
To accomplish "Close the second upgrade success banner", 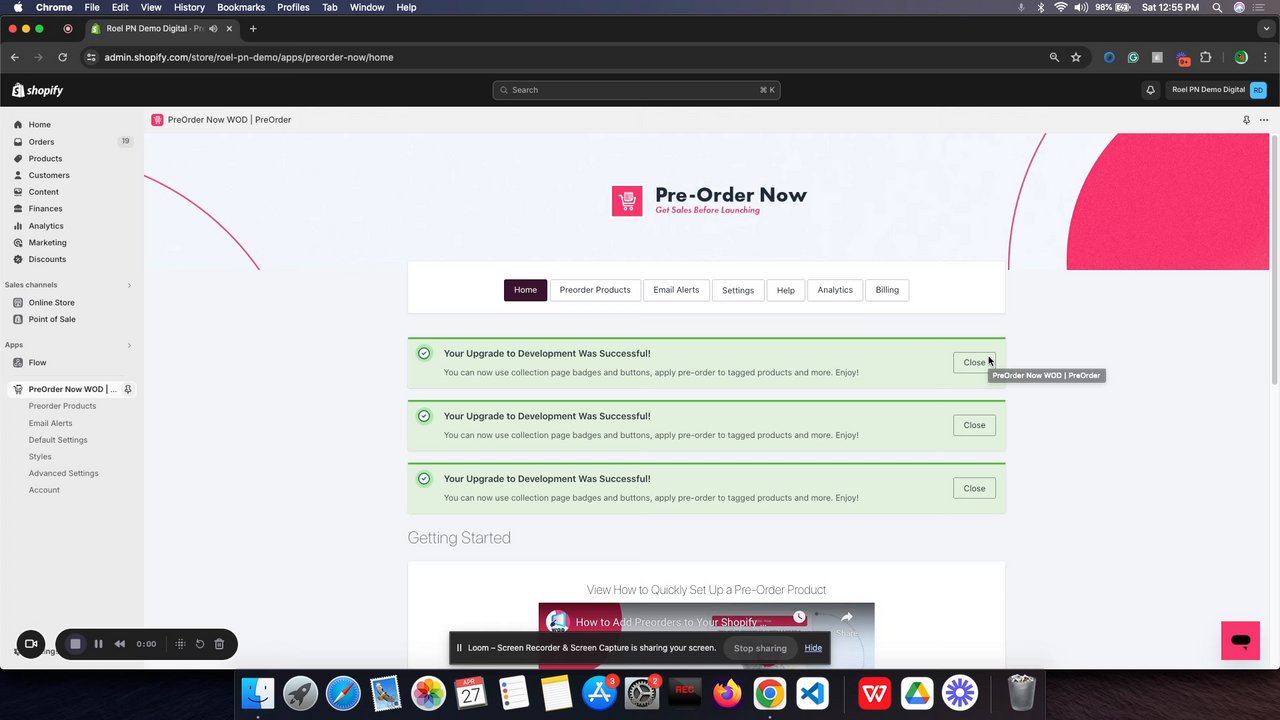I will click(974, 425).
